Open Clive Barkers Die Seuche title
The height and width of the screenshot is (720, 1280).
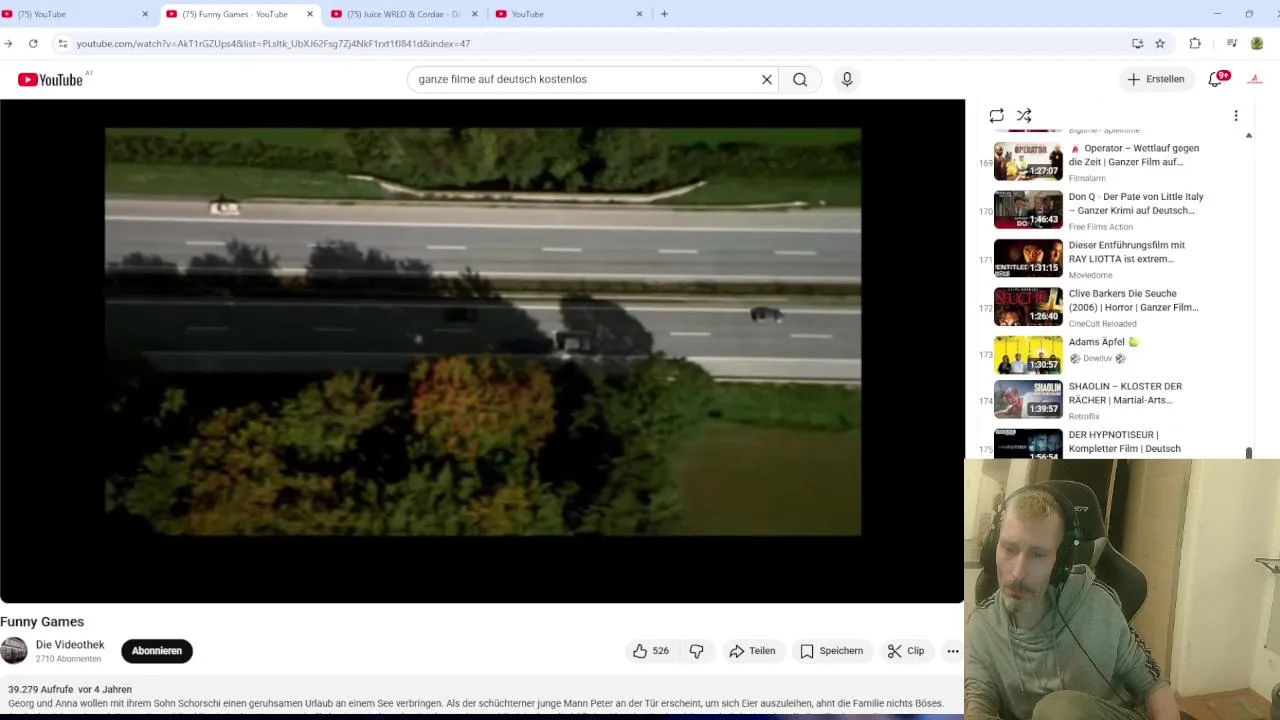[1133, 300]
